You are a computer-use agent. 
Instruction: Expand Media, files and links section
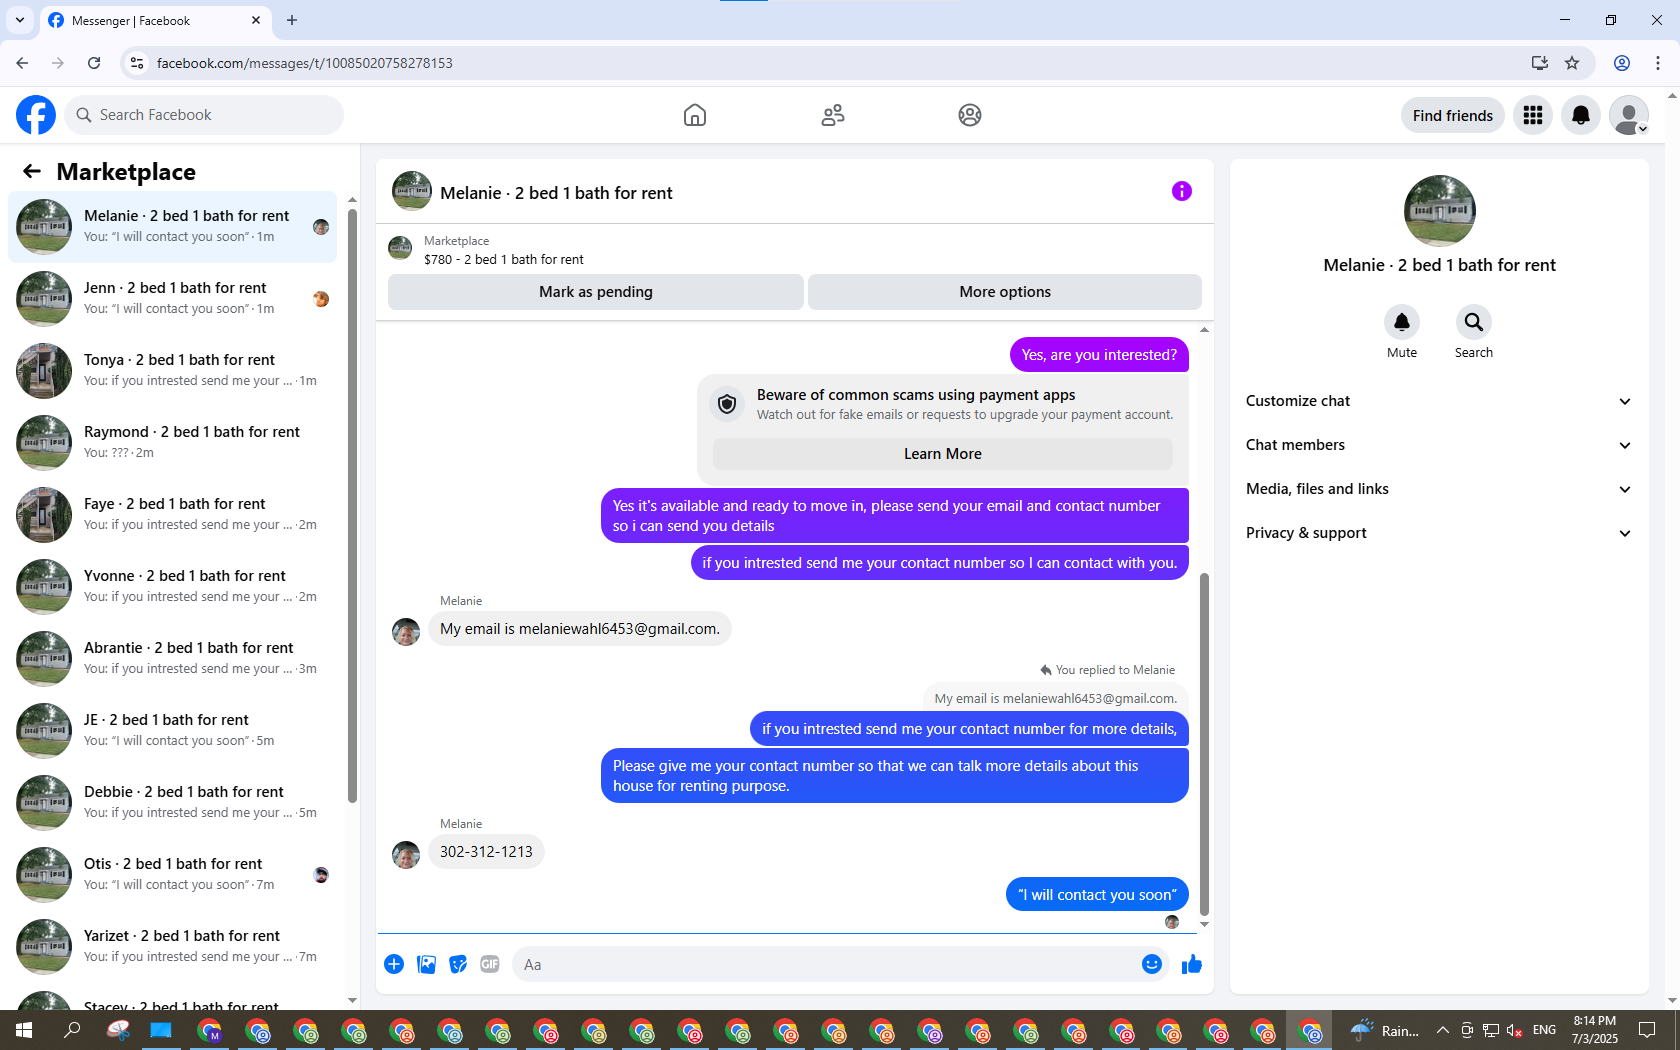(1439, 489)
